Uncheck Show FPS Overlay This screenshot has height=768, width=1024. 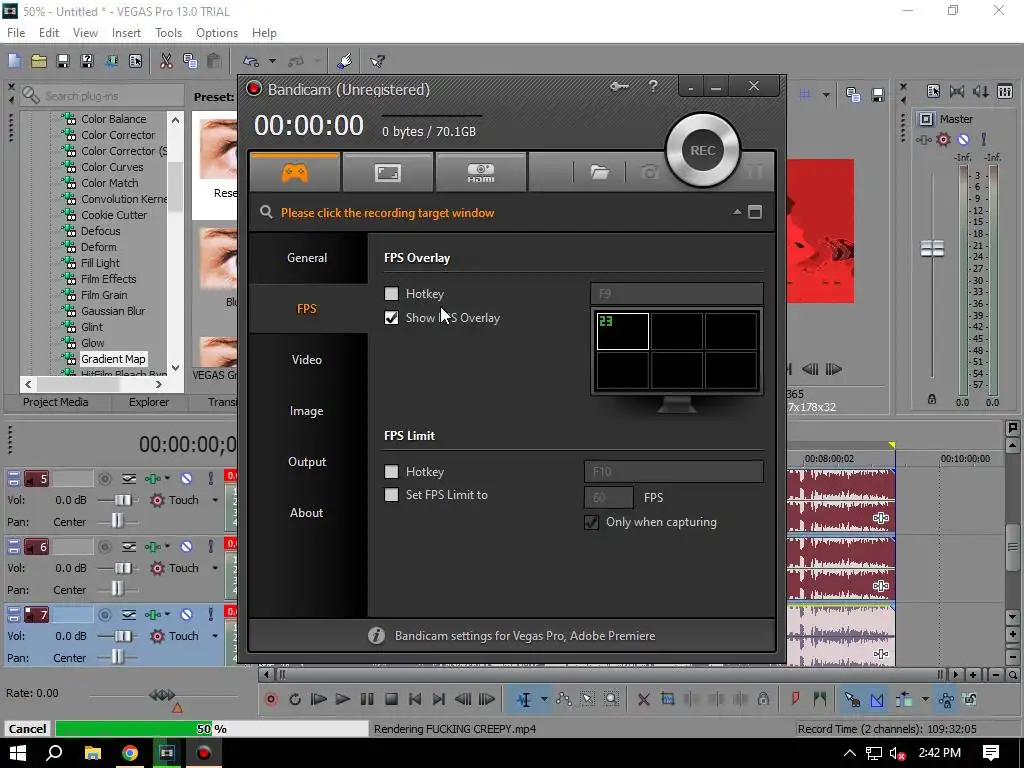pos(391,317)
